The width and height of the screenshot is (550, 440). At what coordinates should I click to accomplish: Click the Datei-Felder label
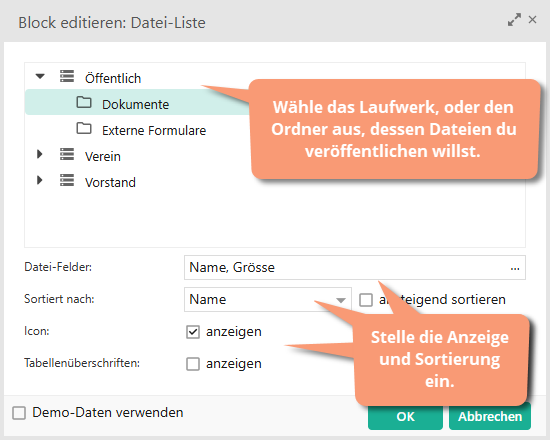tap(58, 267)
